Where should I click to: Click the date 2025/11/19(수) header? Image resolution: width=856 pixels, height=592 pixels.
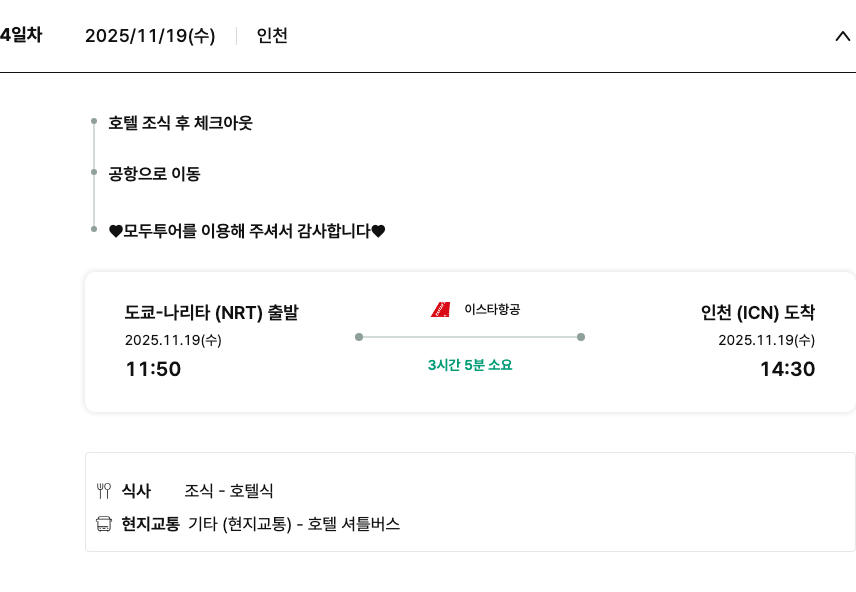pyautogui.click(x=150, y=36)
